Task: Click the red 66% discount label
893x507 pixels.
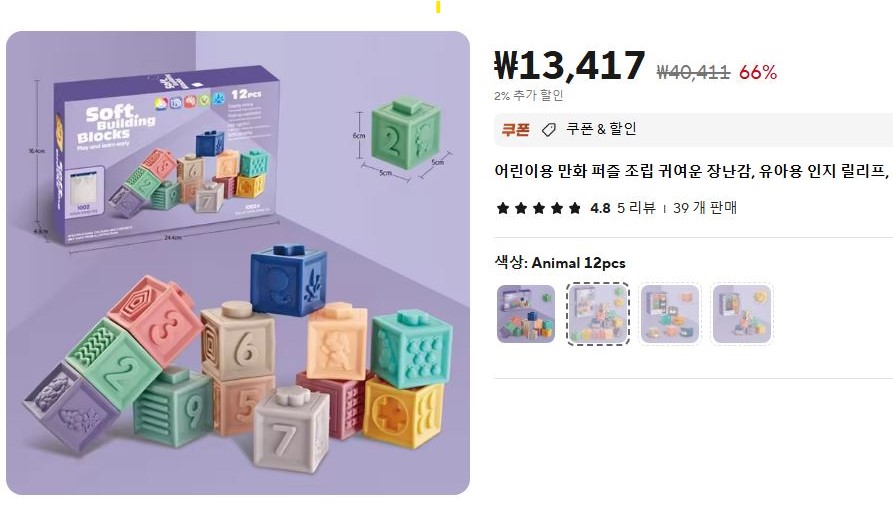Action: [x=758, y=72]
